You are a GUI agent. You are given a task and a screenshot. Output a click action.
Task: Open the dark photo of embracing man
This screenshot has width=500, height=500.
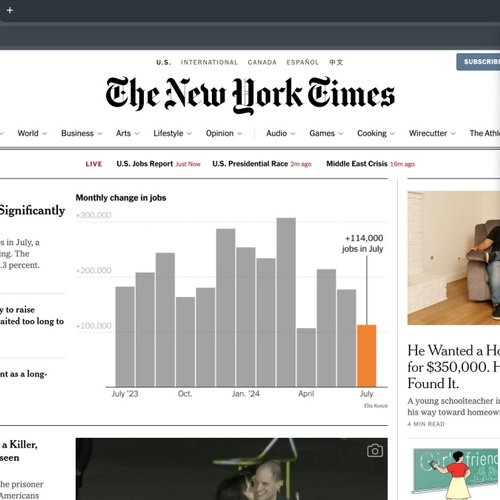click(231, 469)
